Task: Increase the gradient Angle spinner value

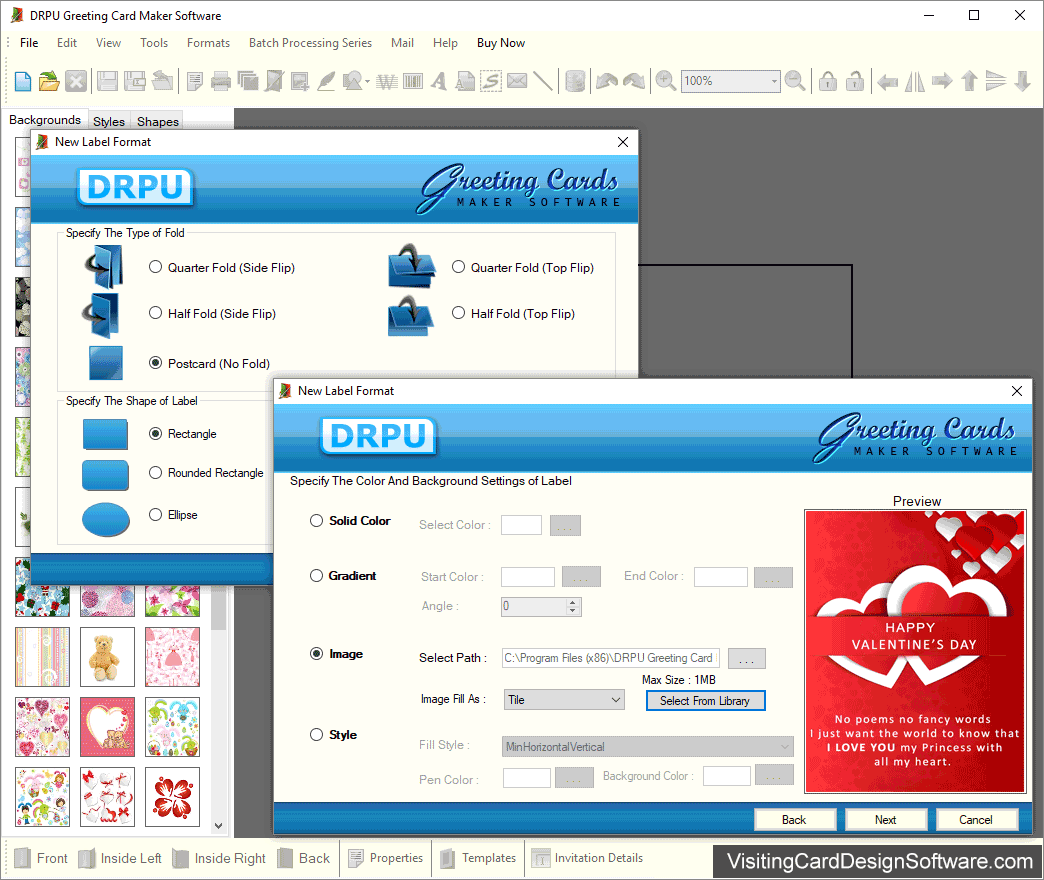Action: pos(573,602)
